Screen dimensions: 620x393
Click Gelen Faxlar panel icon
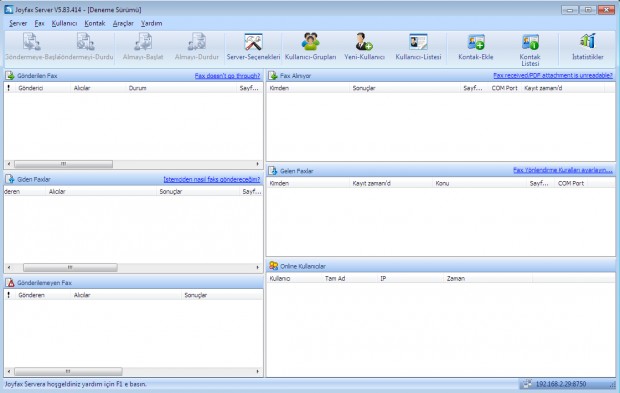pyautogui.click(x=273, y=171)
